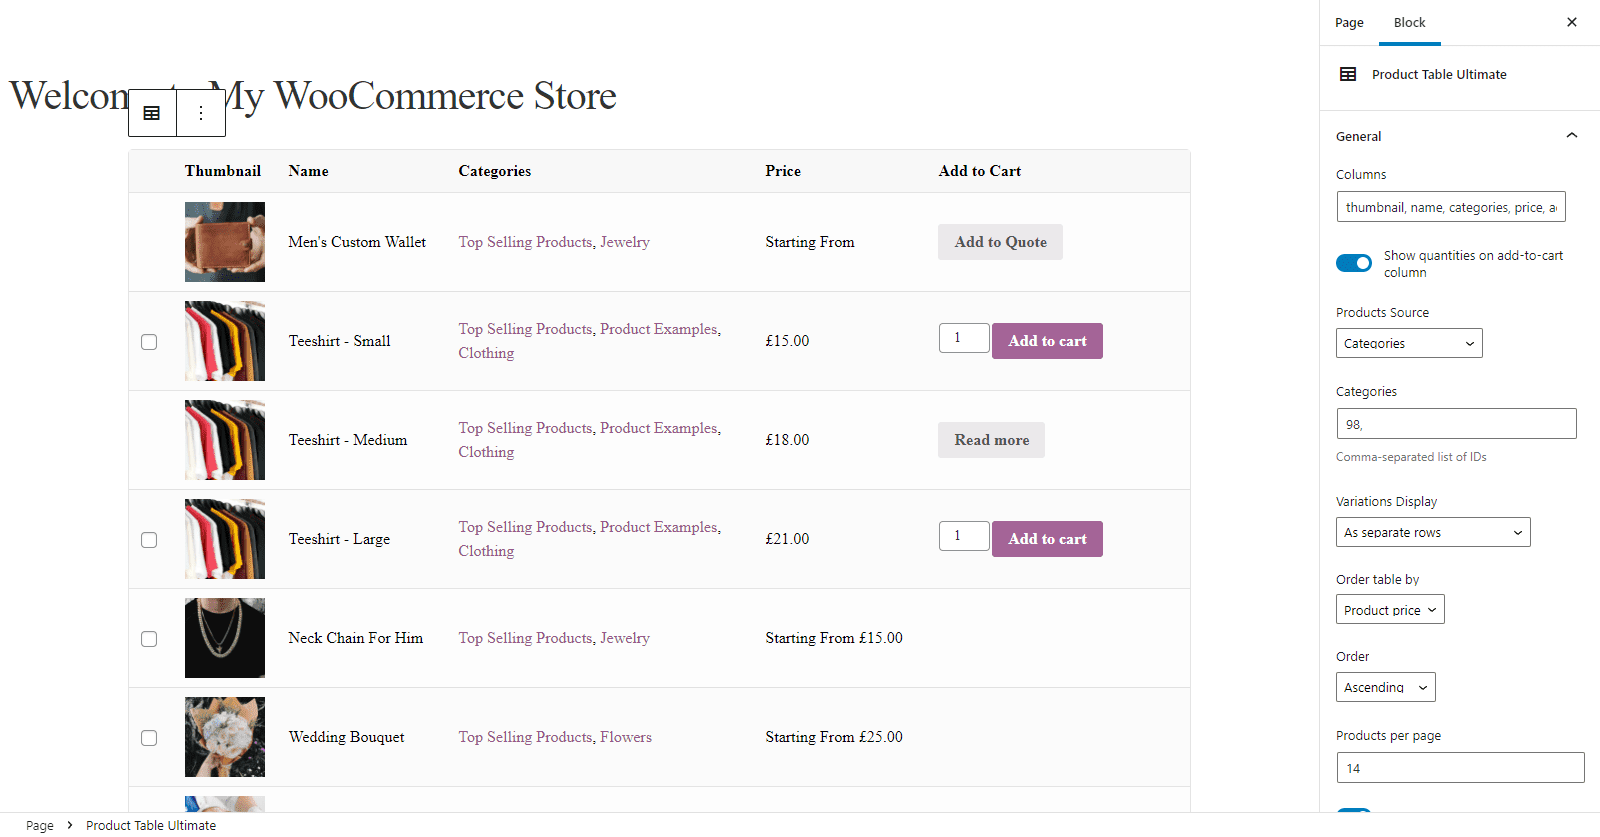The width and height of the screenshot is (1600, 837).
Task: Close the settings sidebar with X
Action: coord(1572,22)
